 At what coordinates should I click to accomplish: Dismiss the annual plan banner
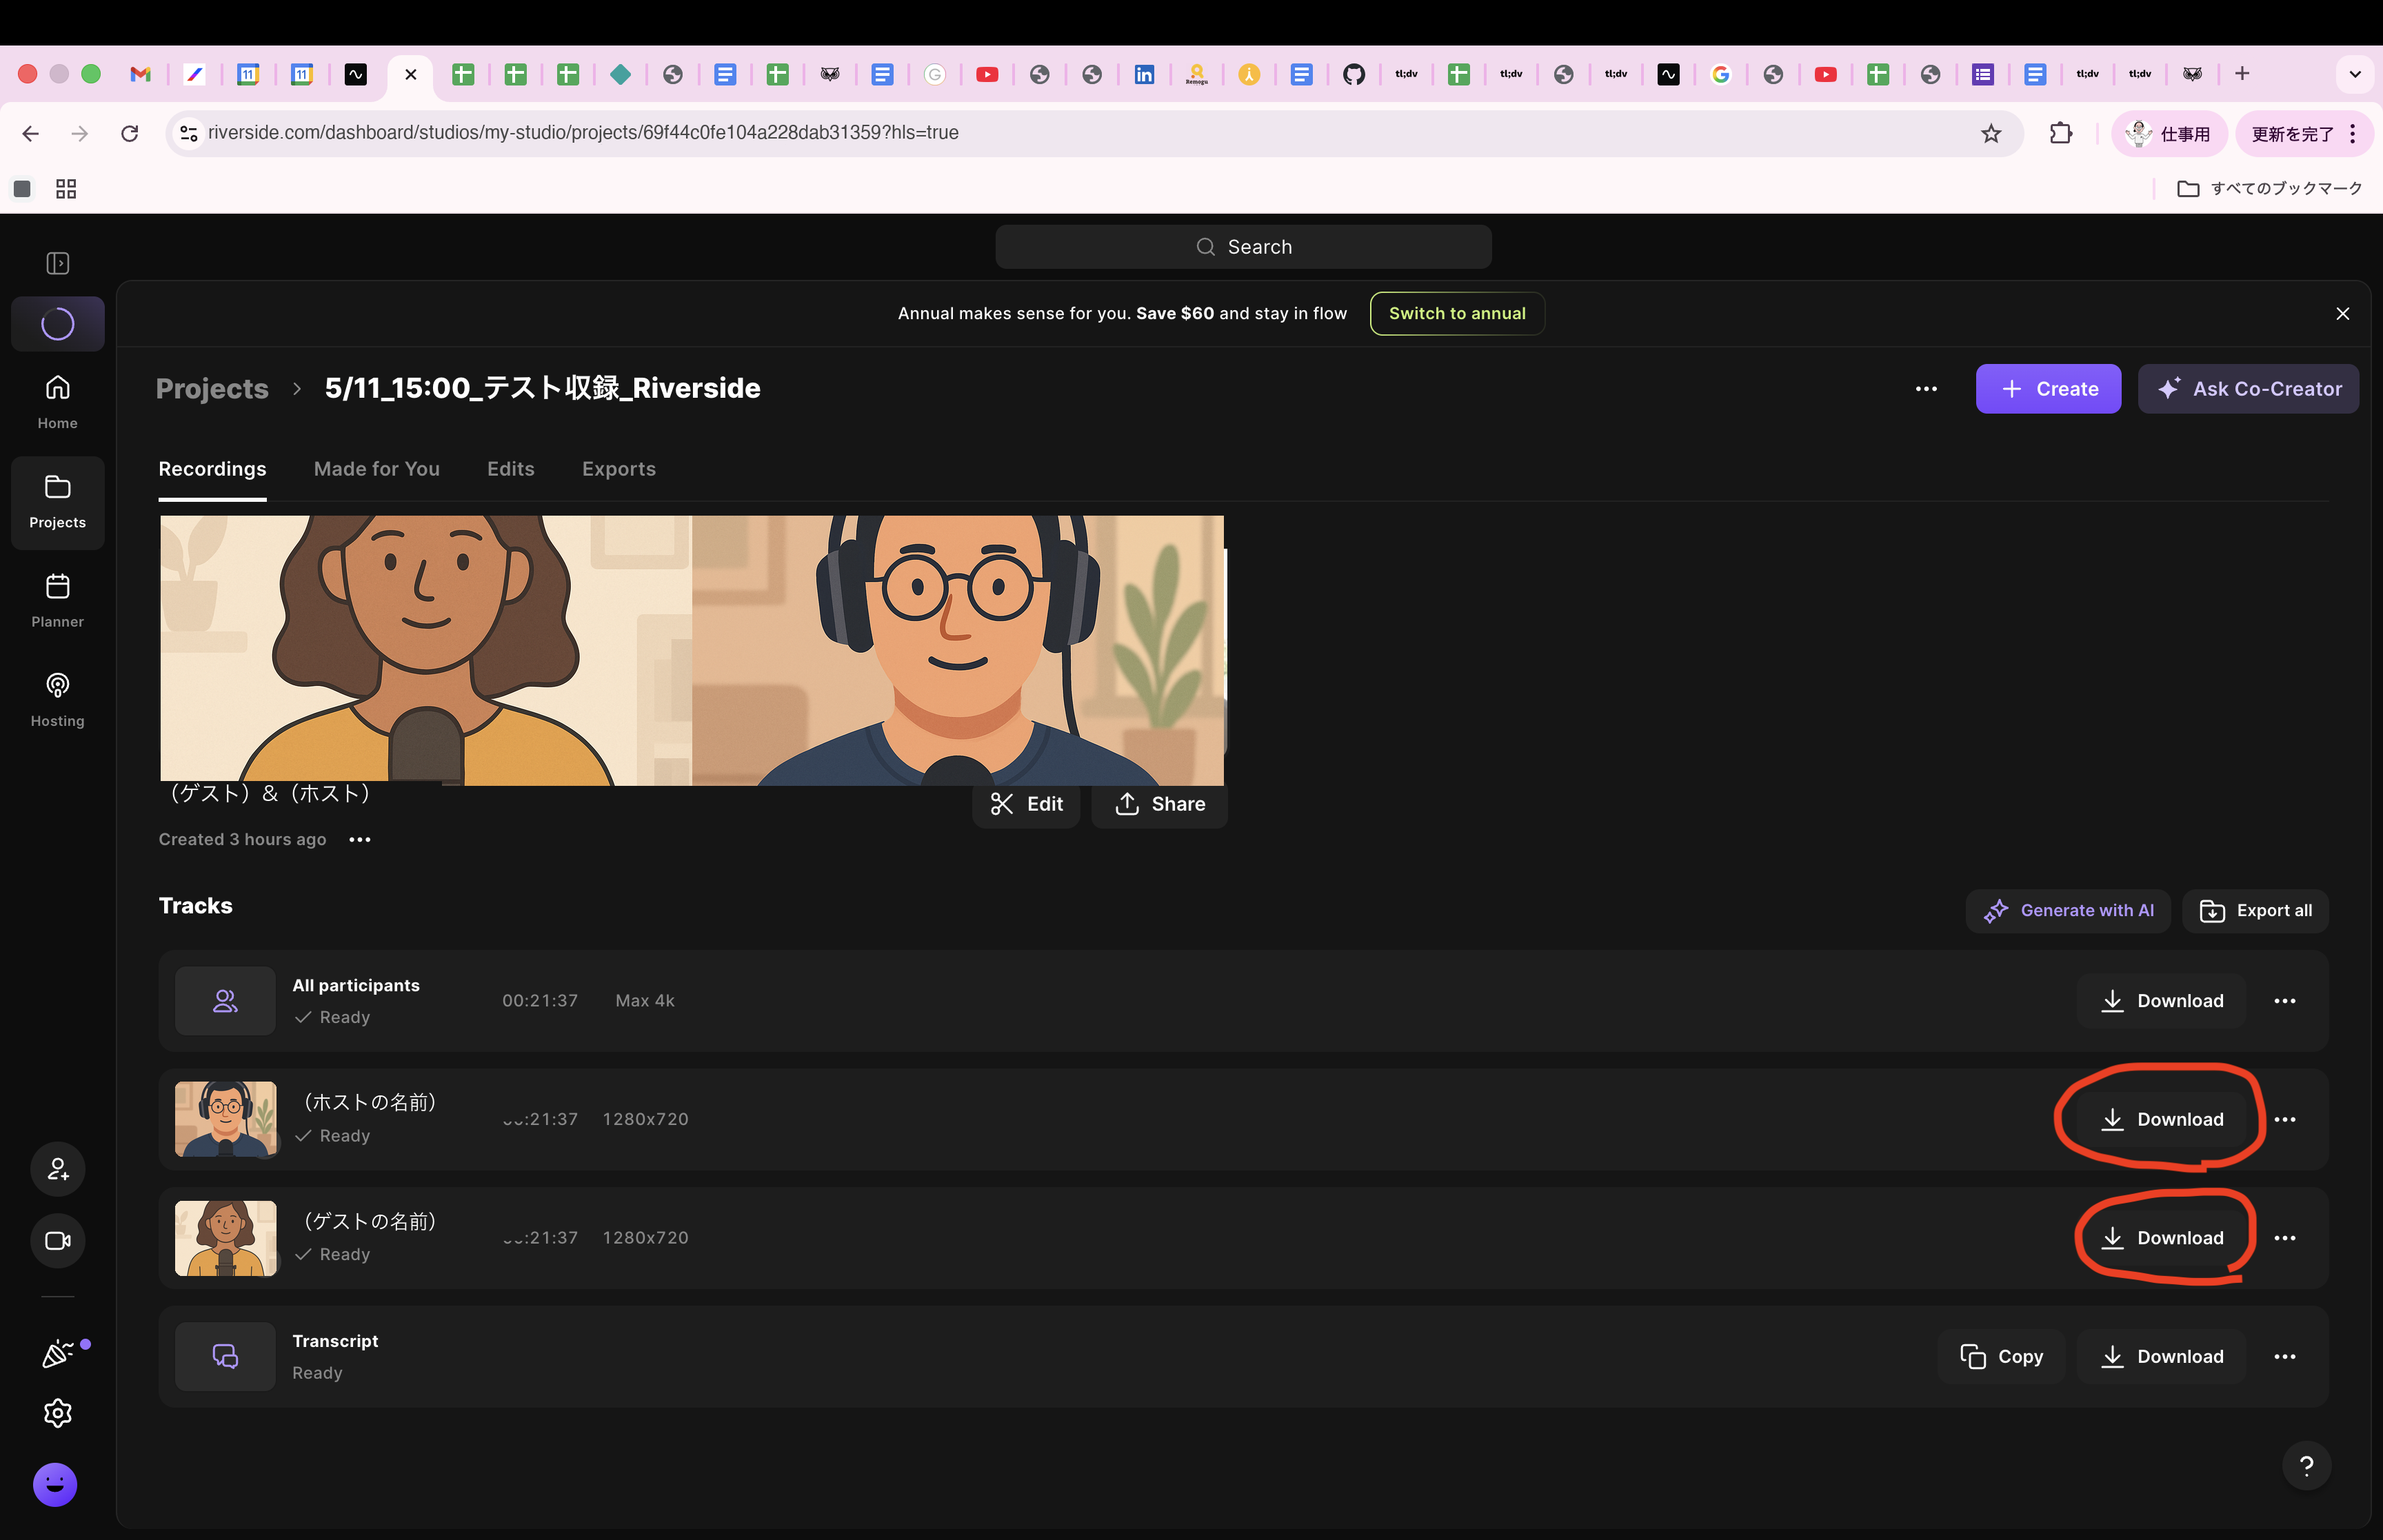click(x=2342, y=314)
